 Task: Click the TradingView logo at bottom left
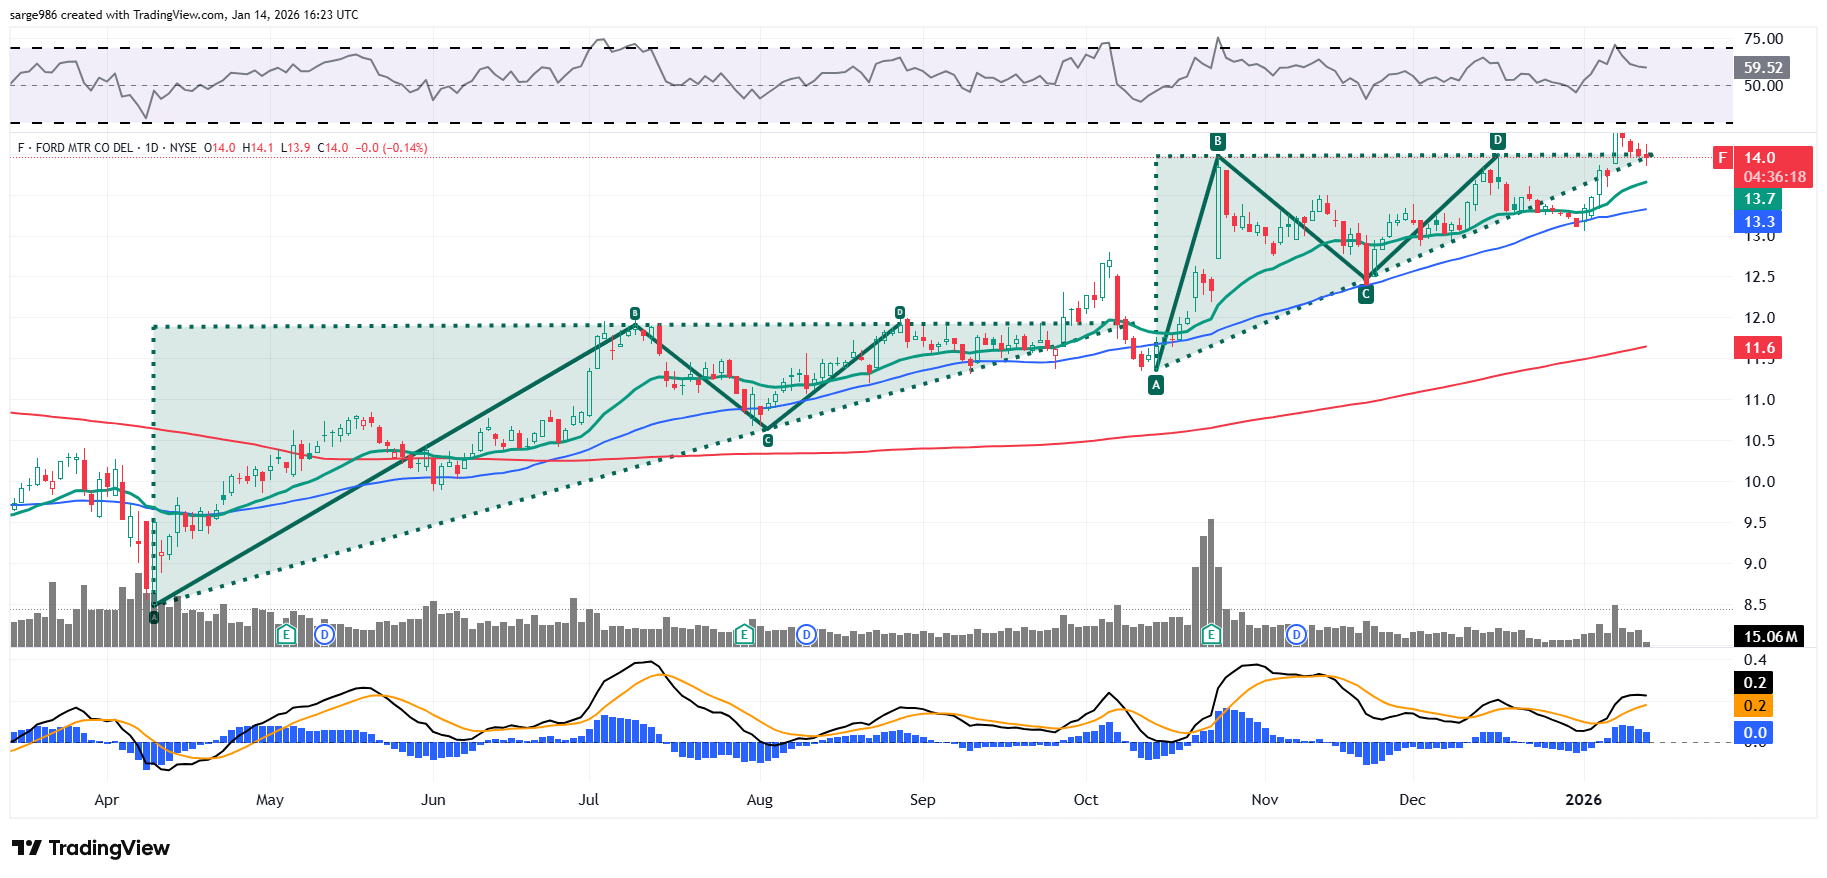(x=91, y=848)
